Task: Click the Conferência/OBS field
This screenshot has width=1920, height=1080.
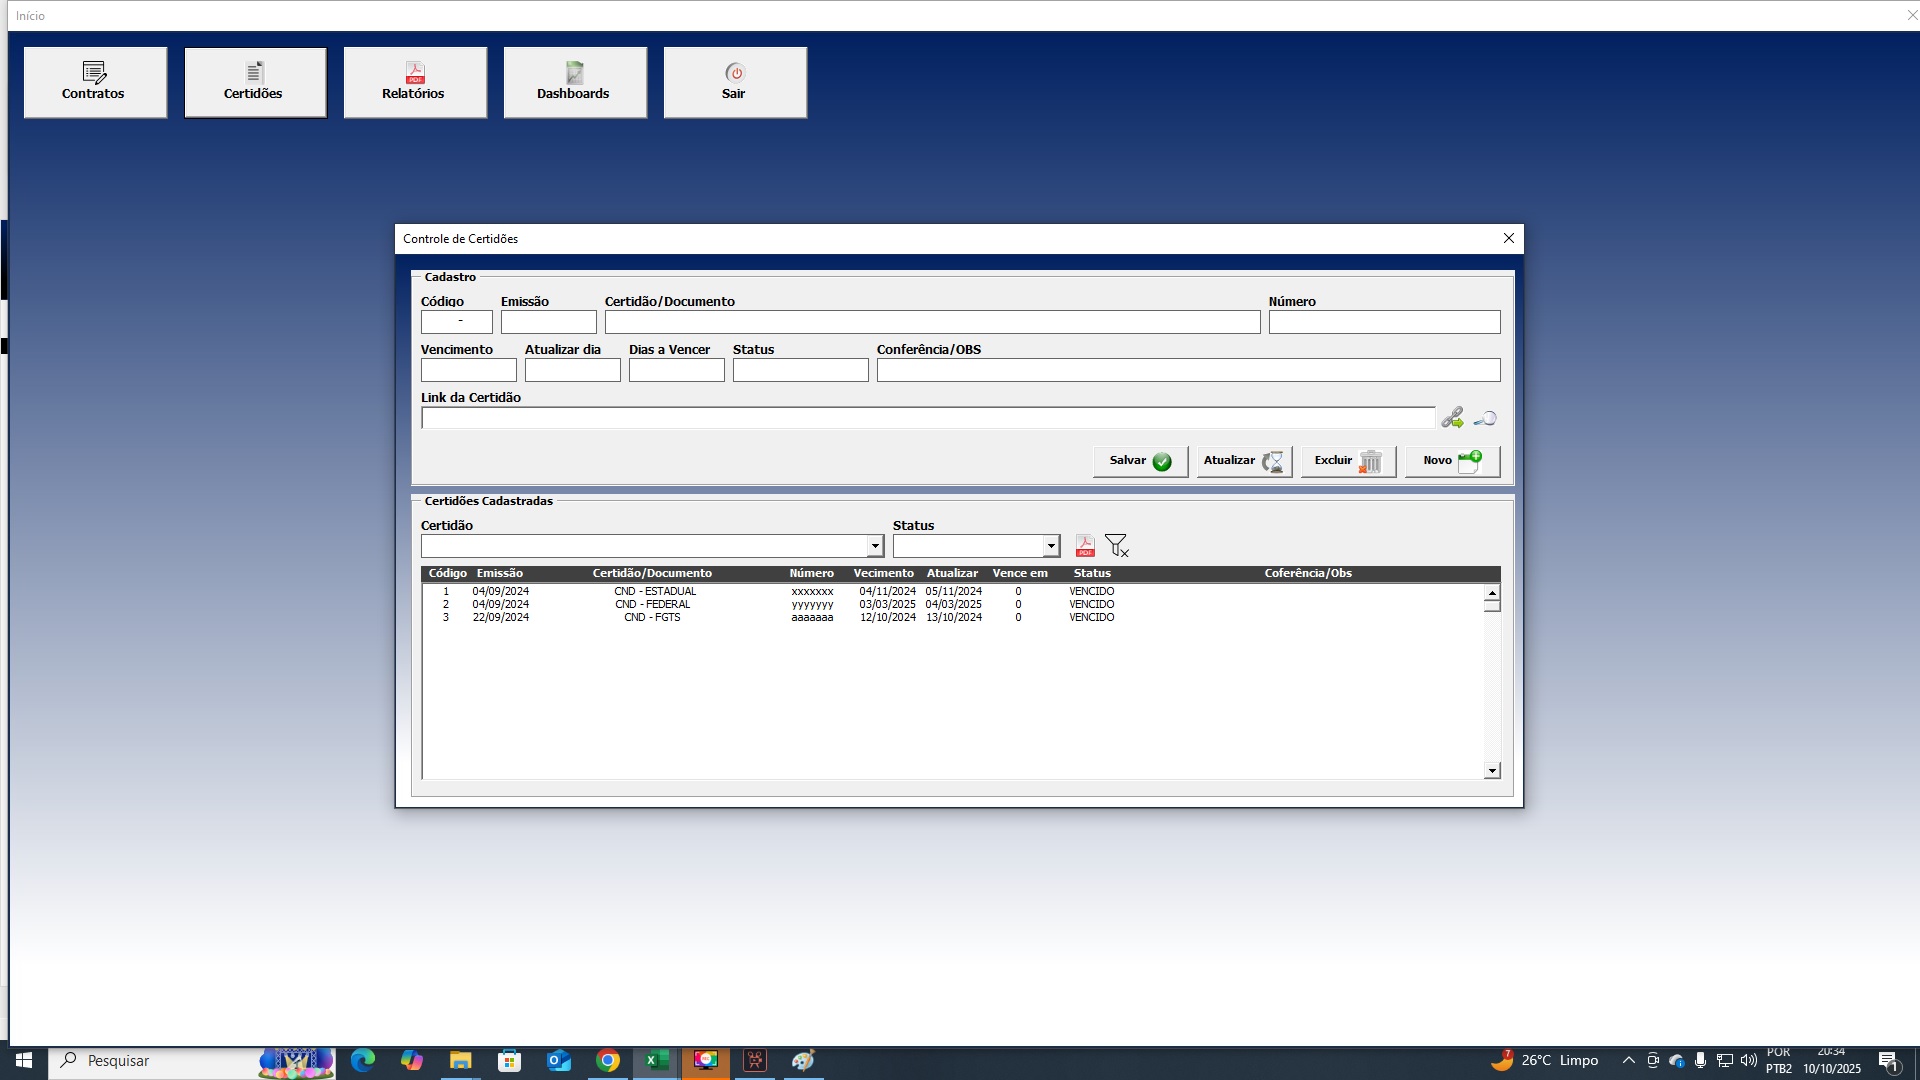Action: click(x=1189, y=370)
